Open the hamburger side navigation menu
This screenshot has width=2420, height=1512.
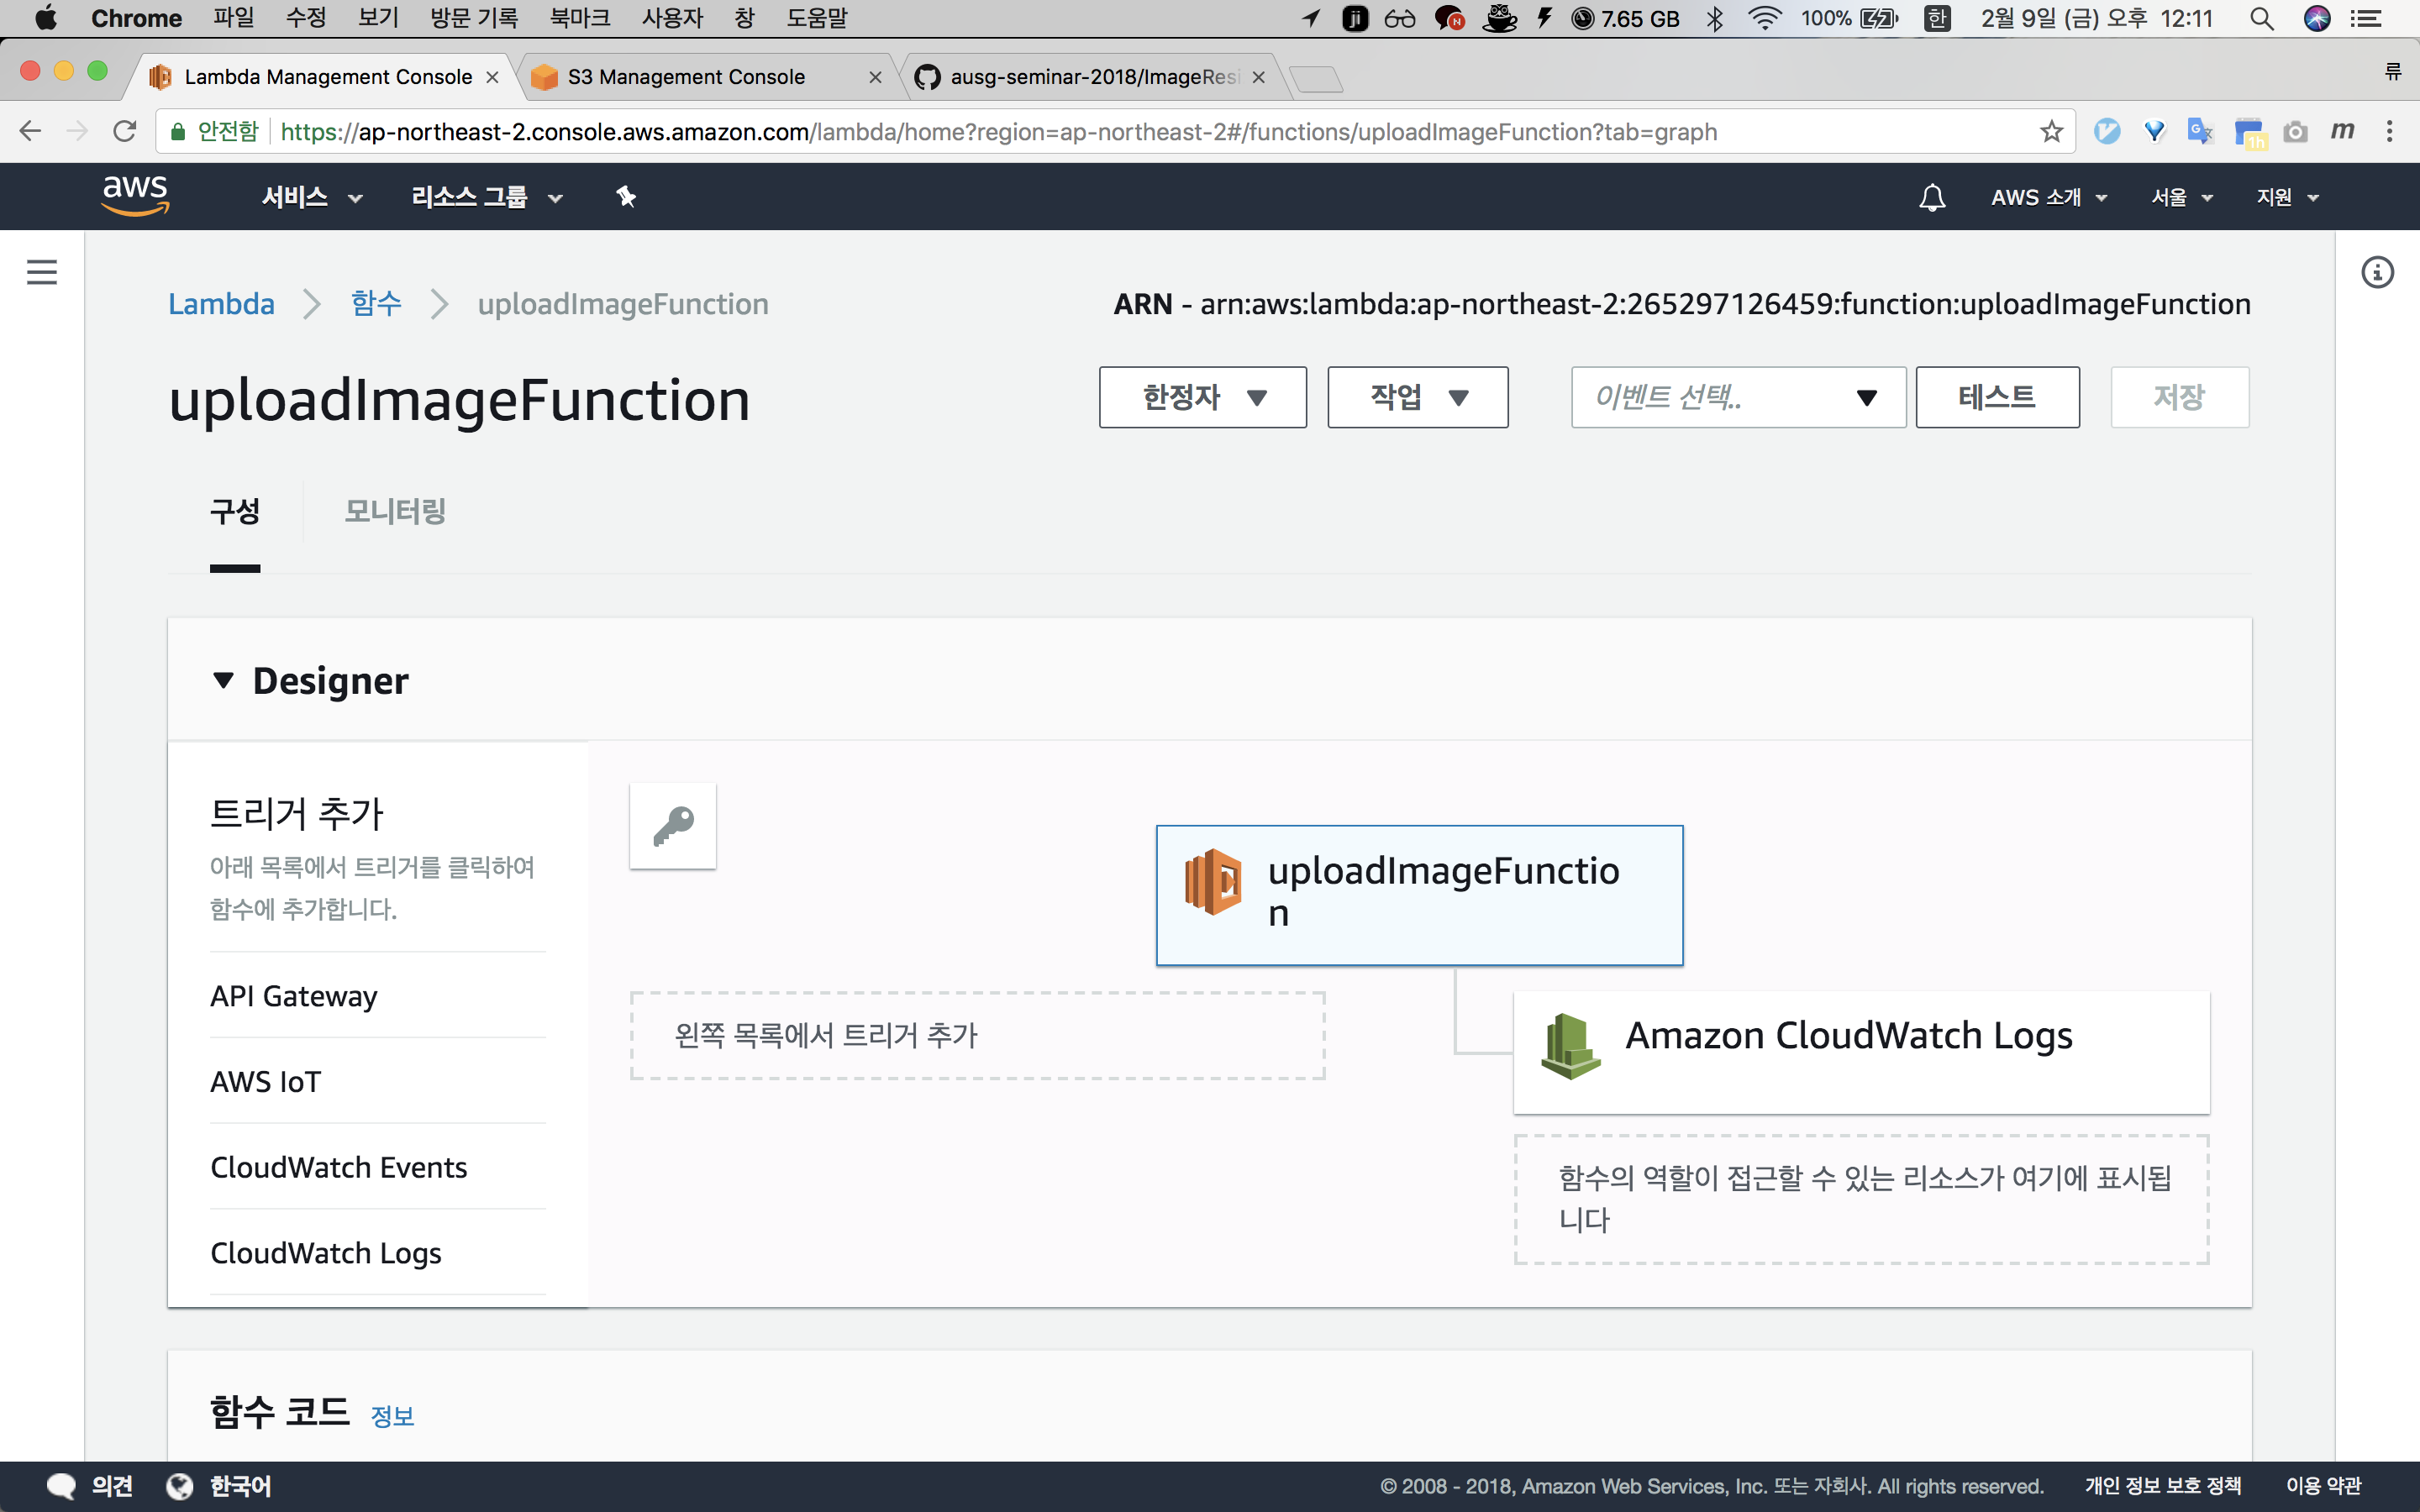click(x=41, y=272)
